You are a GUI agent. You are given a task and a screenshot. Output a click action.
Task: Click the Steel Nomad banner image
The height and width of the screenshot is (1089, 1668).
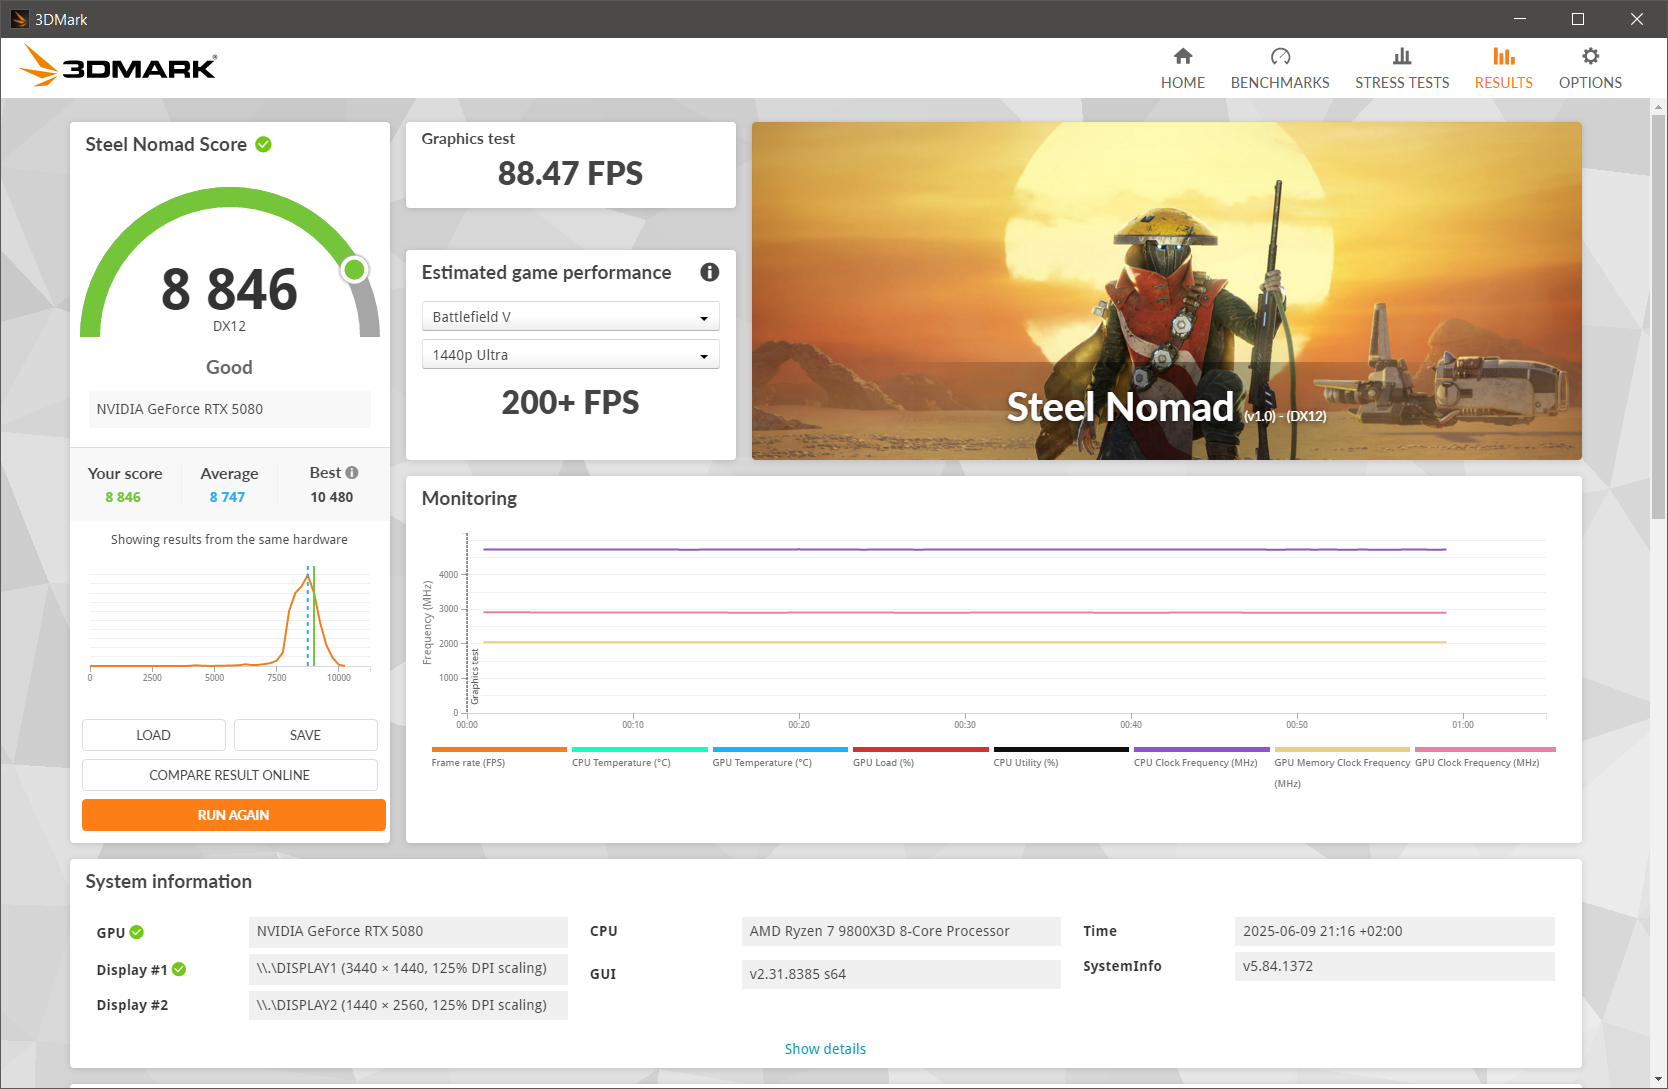(1166, 291)
